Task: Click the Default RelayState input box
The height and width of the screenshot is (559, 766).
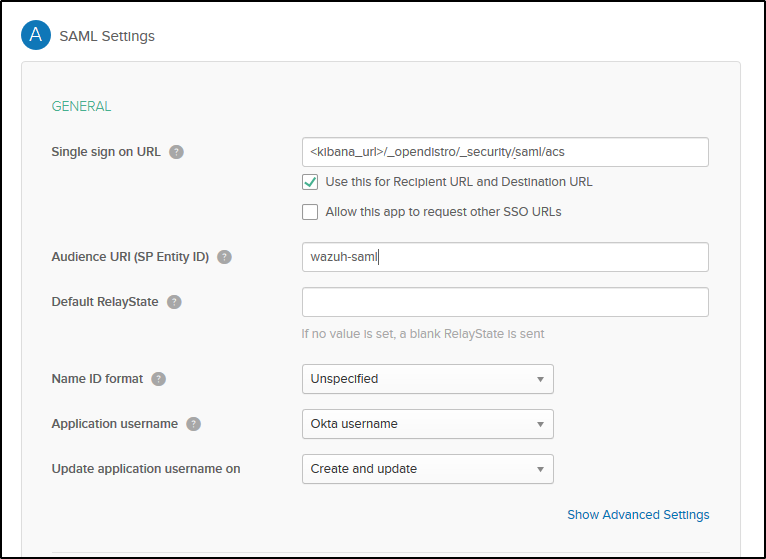Action: [x=505, y=302]
